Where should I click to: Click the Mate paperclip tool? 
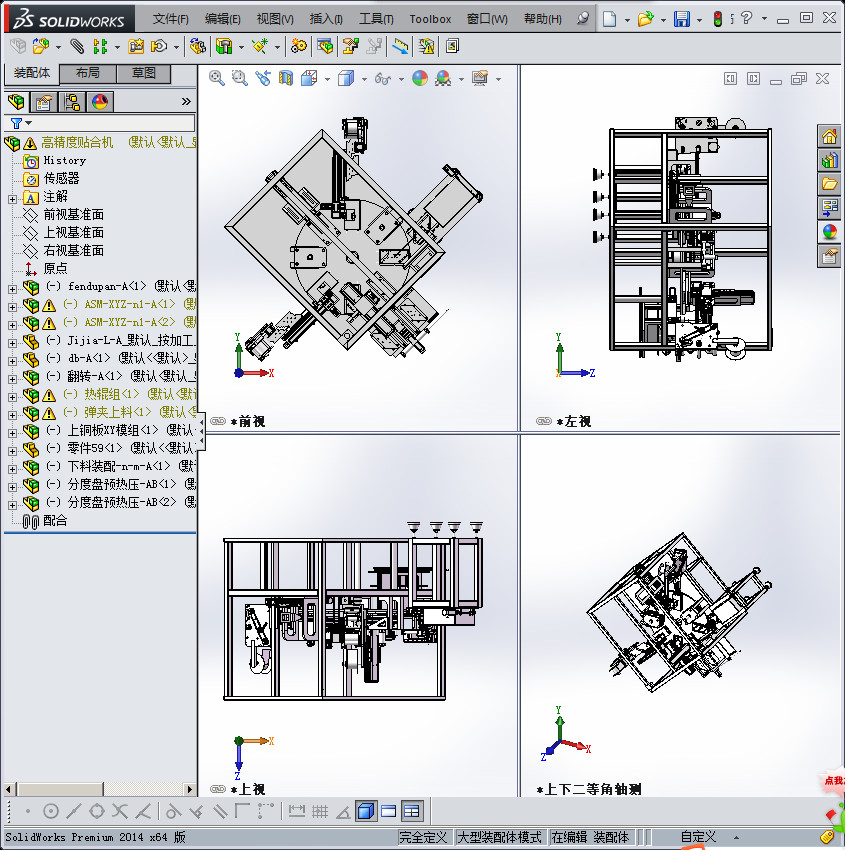click(x=78, y=47)
